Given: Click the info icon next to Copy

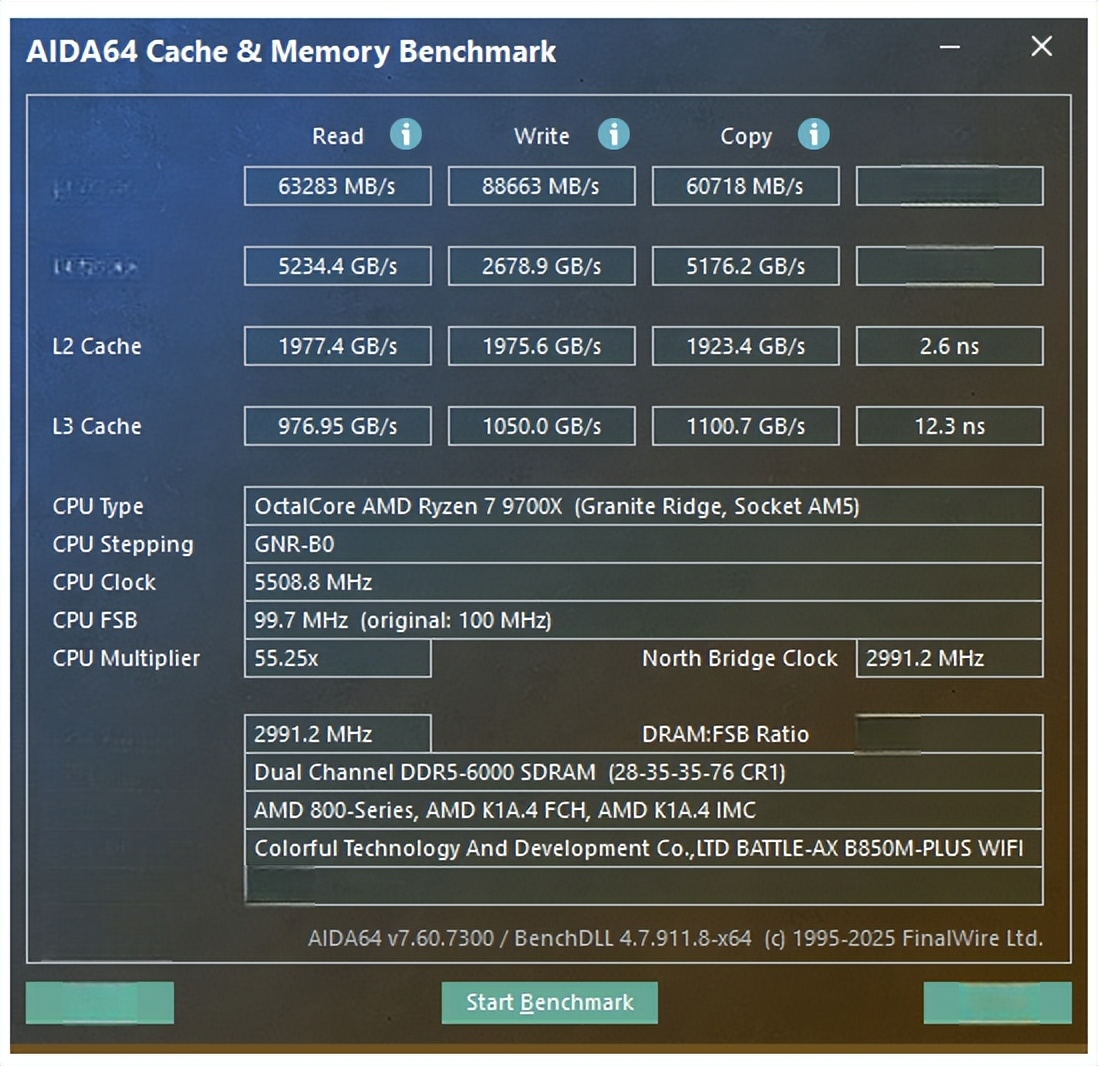Looking at the screenshot, I should 814,134.
